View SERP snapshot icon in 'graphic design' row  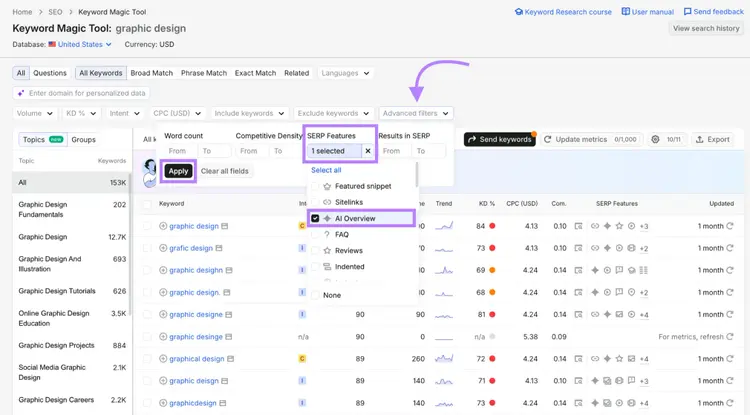click(578, 226)
